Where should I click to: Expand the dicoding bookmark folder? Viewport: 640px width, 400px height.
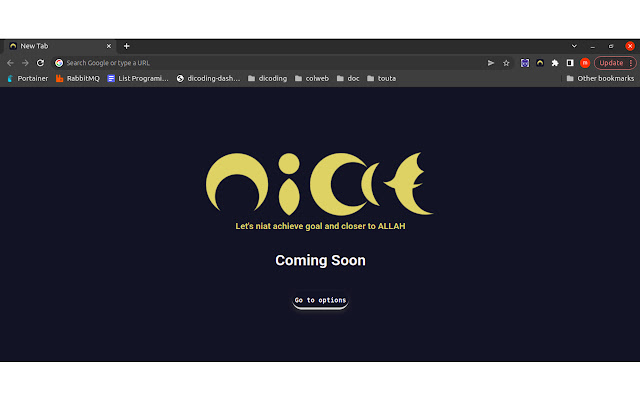click(x=267, y=78)
